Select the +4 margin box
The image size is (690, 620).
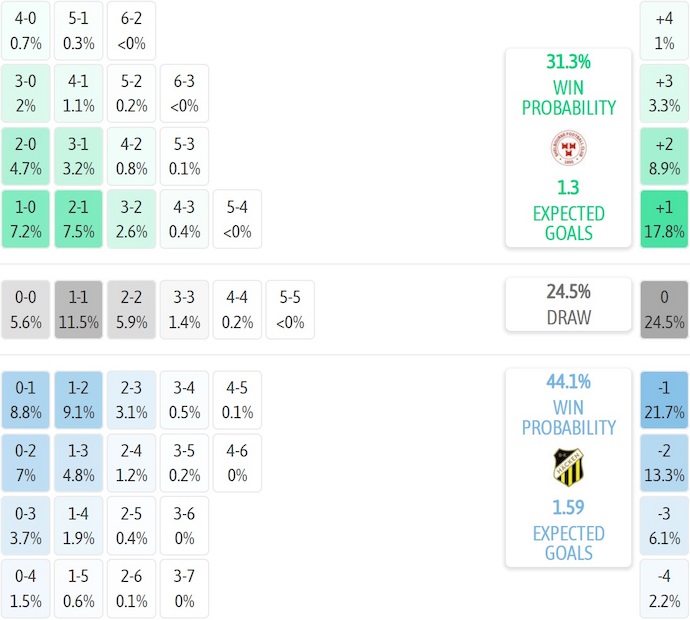click(x=665, y=31)
